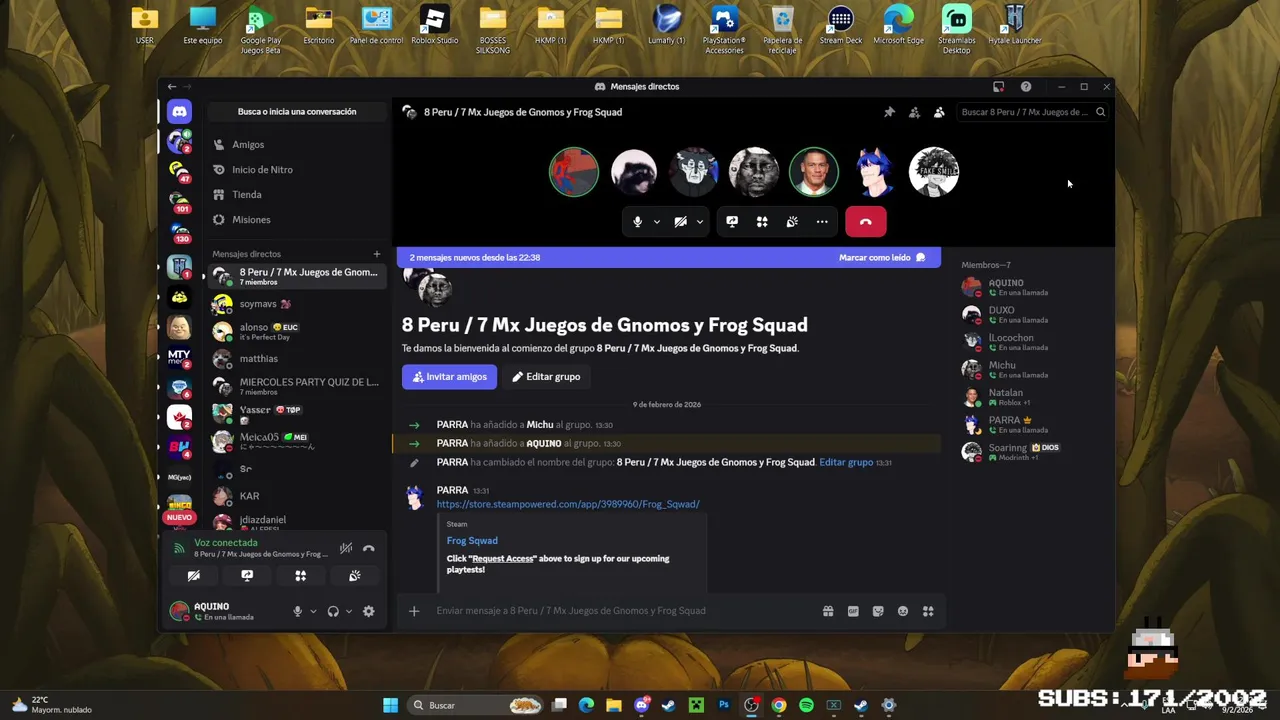Open soundboard button in voice connected panel
Image resolution: width=1280 pixels, height=720 pixels.
point(354,576)
